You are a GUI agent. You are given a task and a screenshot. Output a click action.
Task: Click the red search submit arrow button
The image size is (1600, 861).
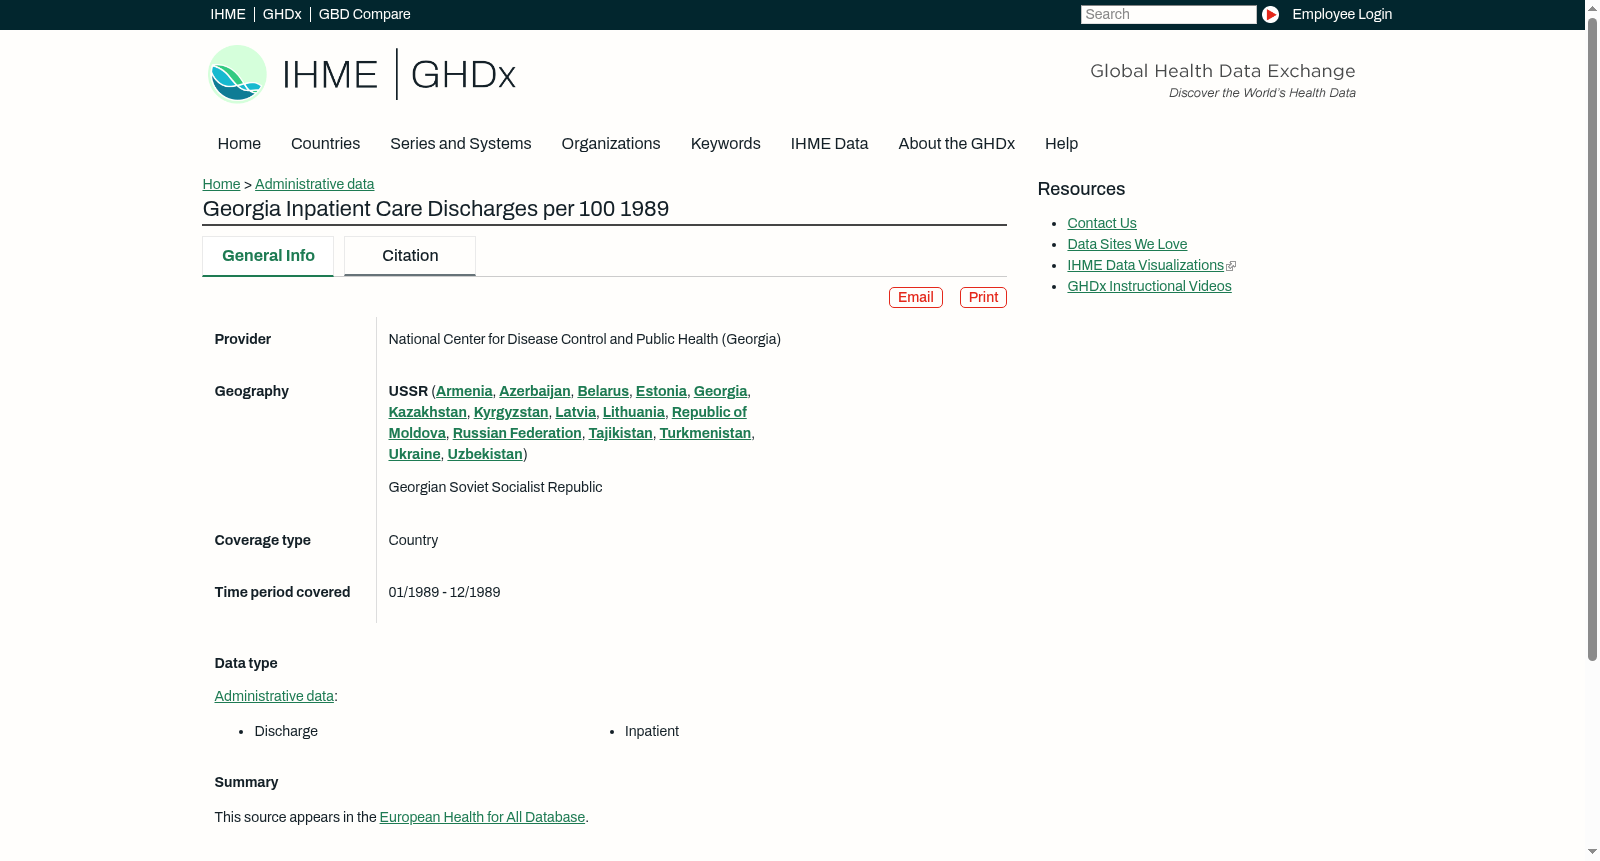pyautogui.click(x=1270, y=14)
